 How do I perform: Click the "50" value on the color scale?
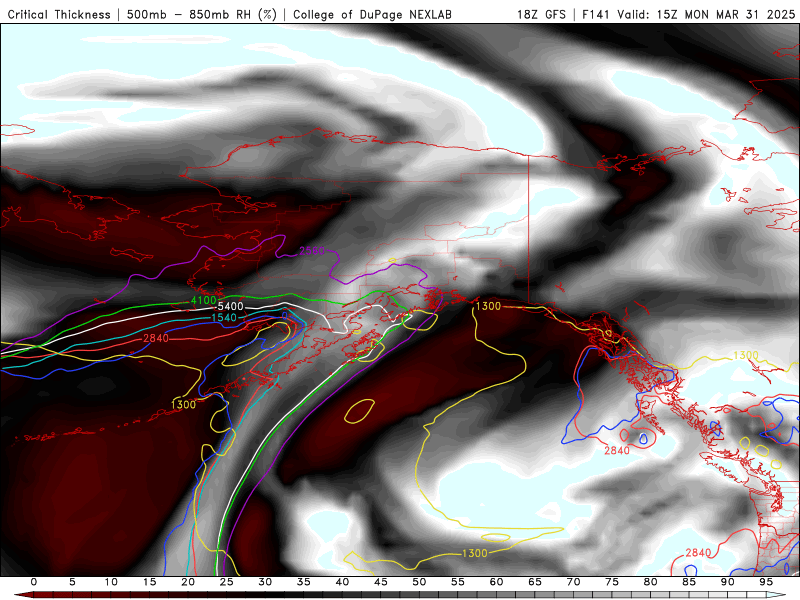(419, 582)
